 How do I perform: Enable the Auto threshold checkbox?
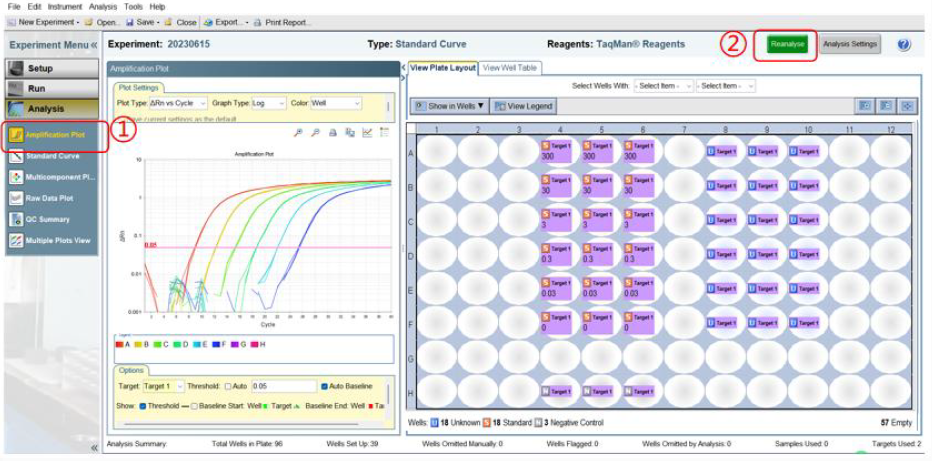pos(229,386)
